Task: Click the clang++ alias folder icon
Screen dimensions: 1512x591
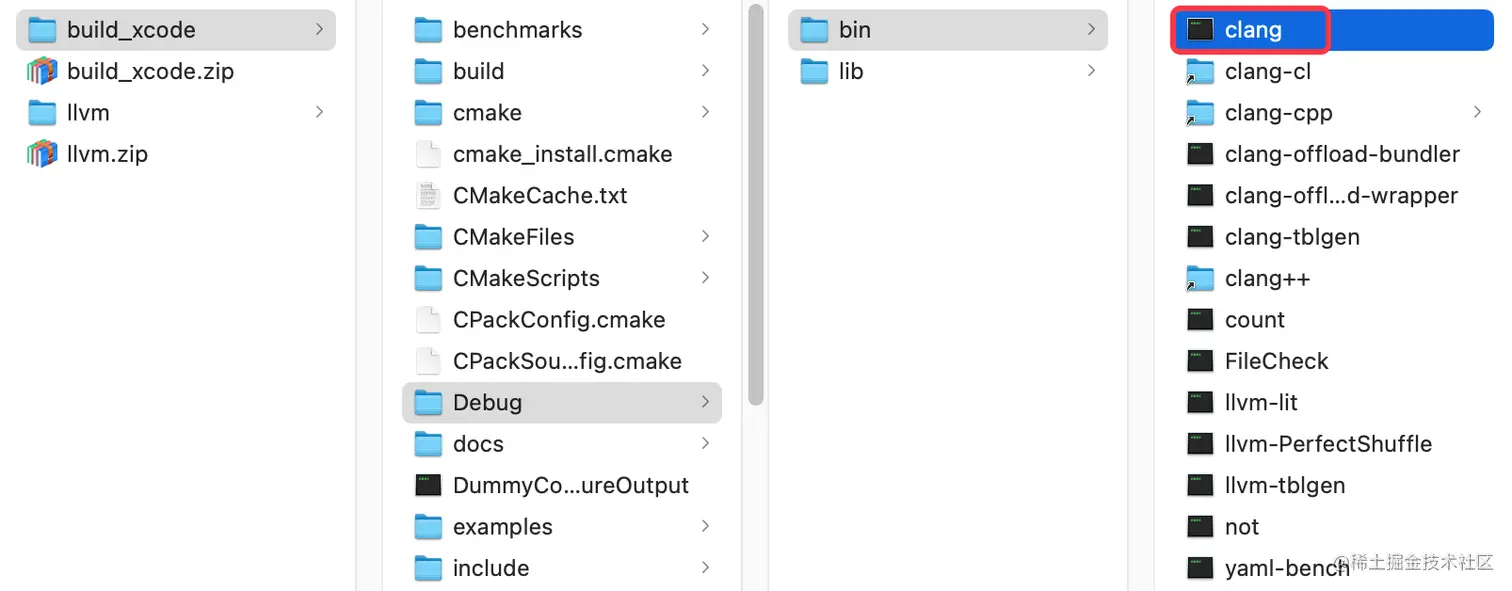Action: pos(1200,279)
